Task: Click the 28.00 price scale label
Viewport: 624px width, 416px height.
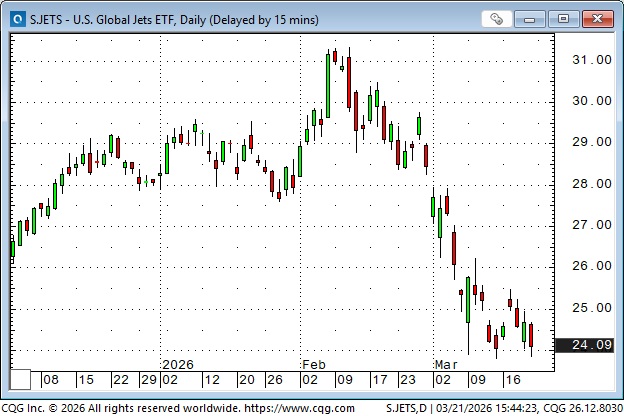Action: 590,183
